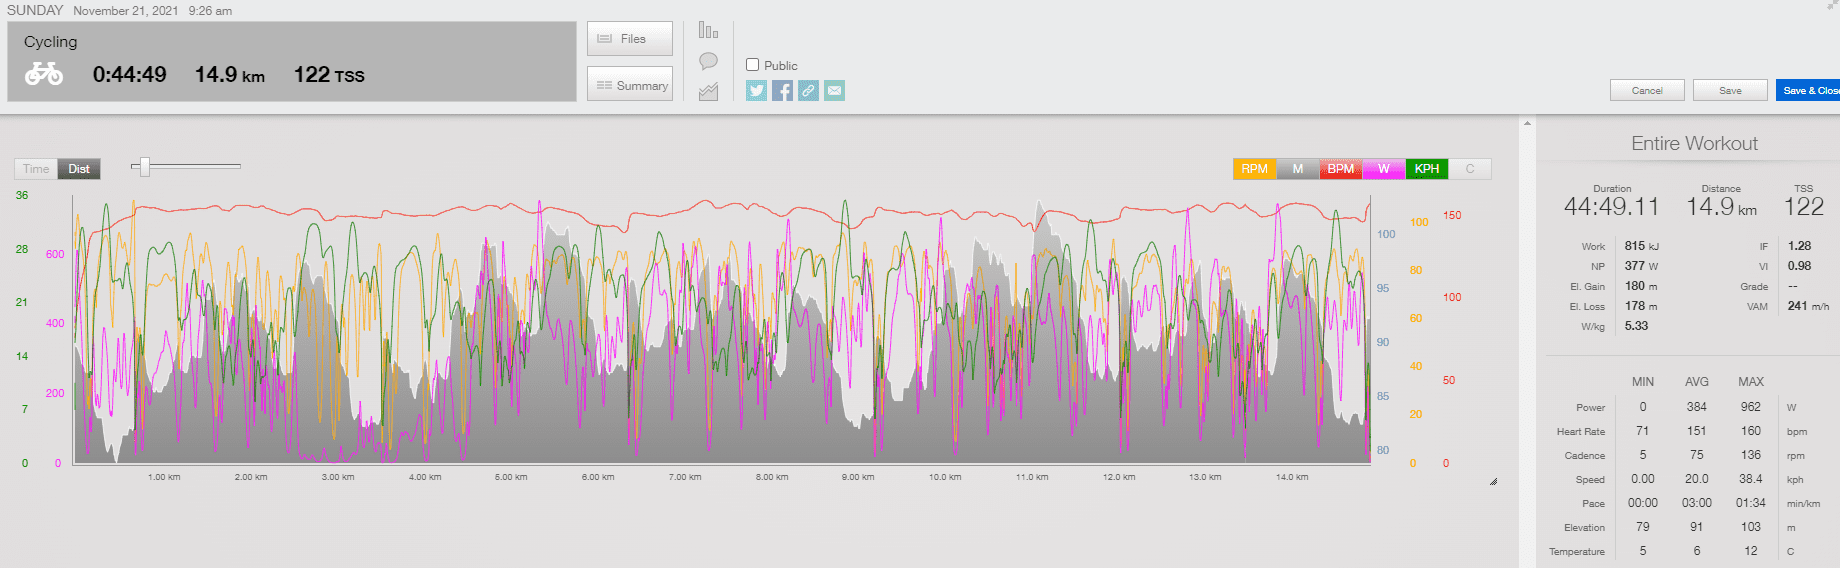1840x568 pixels.
Task: Click the chart resize handle corner
Action: coord(1493,481)
